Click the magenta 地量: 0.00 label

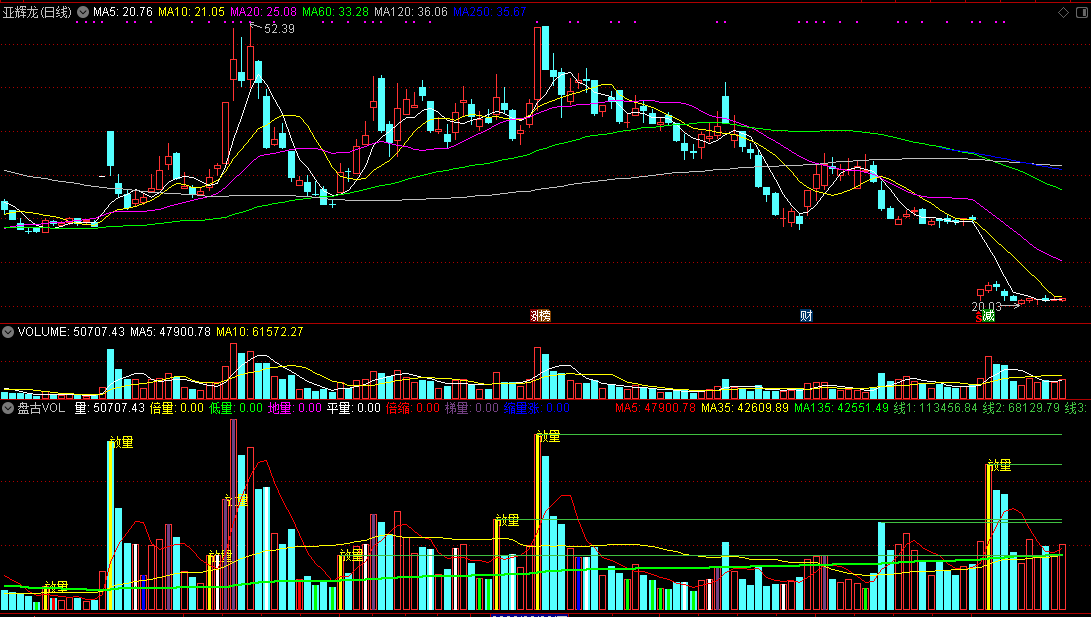[x=295, y=408]
